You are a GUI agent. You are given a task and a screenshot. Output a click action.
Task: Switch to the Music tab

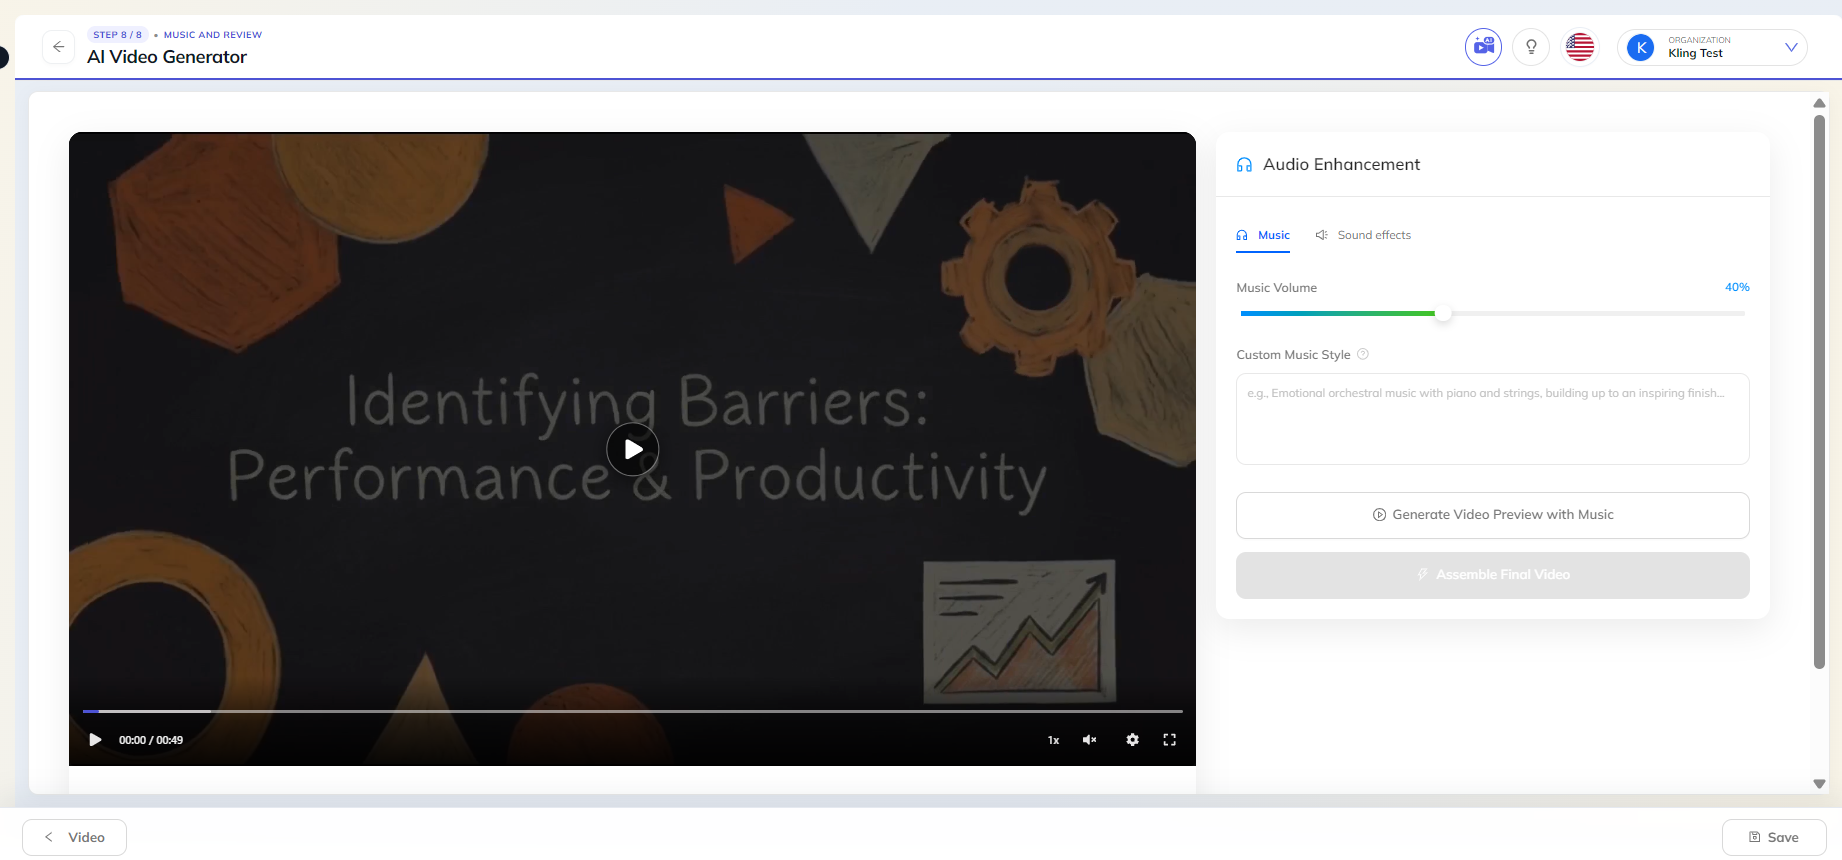coord(1263,235)
